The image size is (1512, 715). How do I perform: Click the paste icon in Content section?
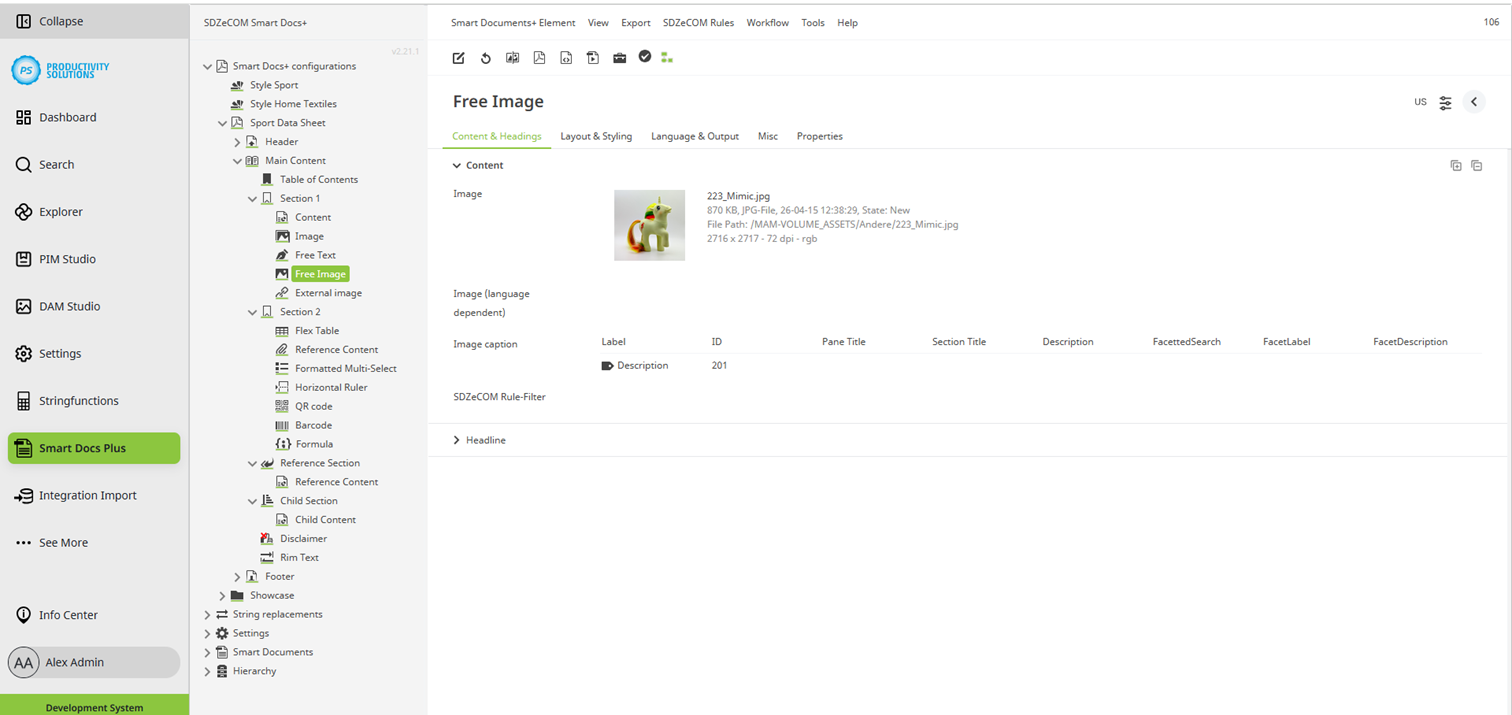pos(1477,166)
